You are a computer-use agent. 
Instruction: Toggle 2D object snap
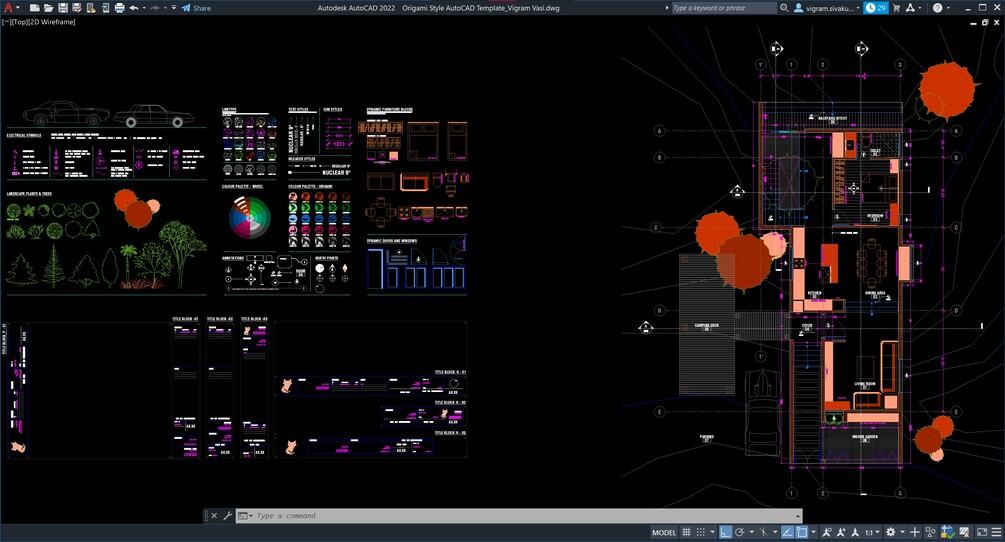click(802, 532)
